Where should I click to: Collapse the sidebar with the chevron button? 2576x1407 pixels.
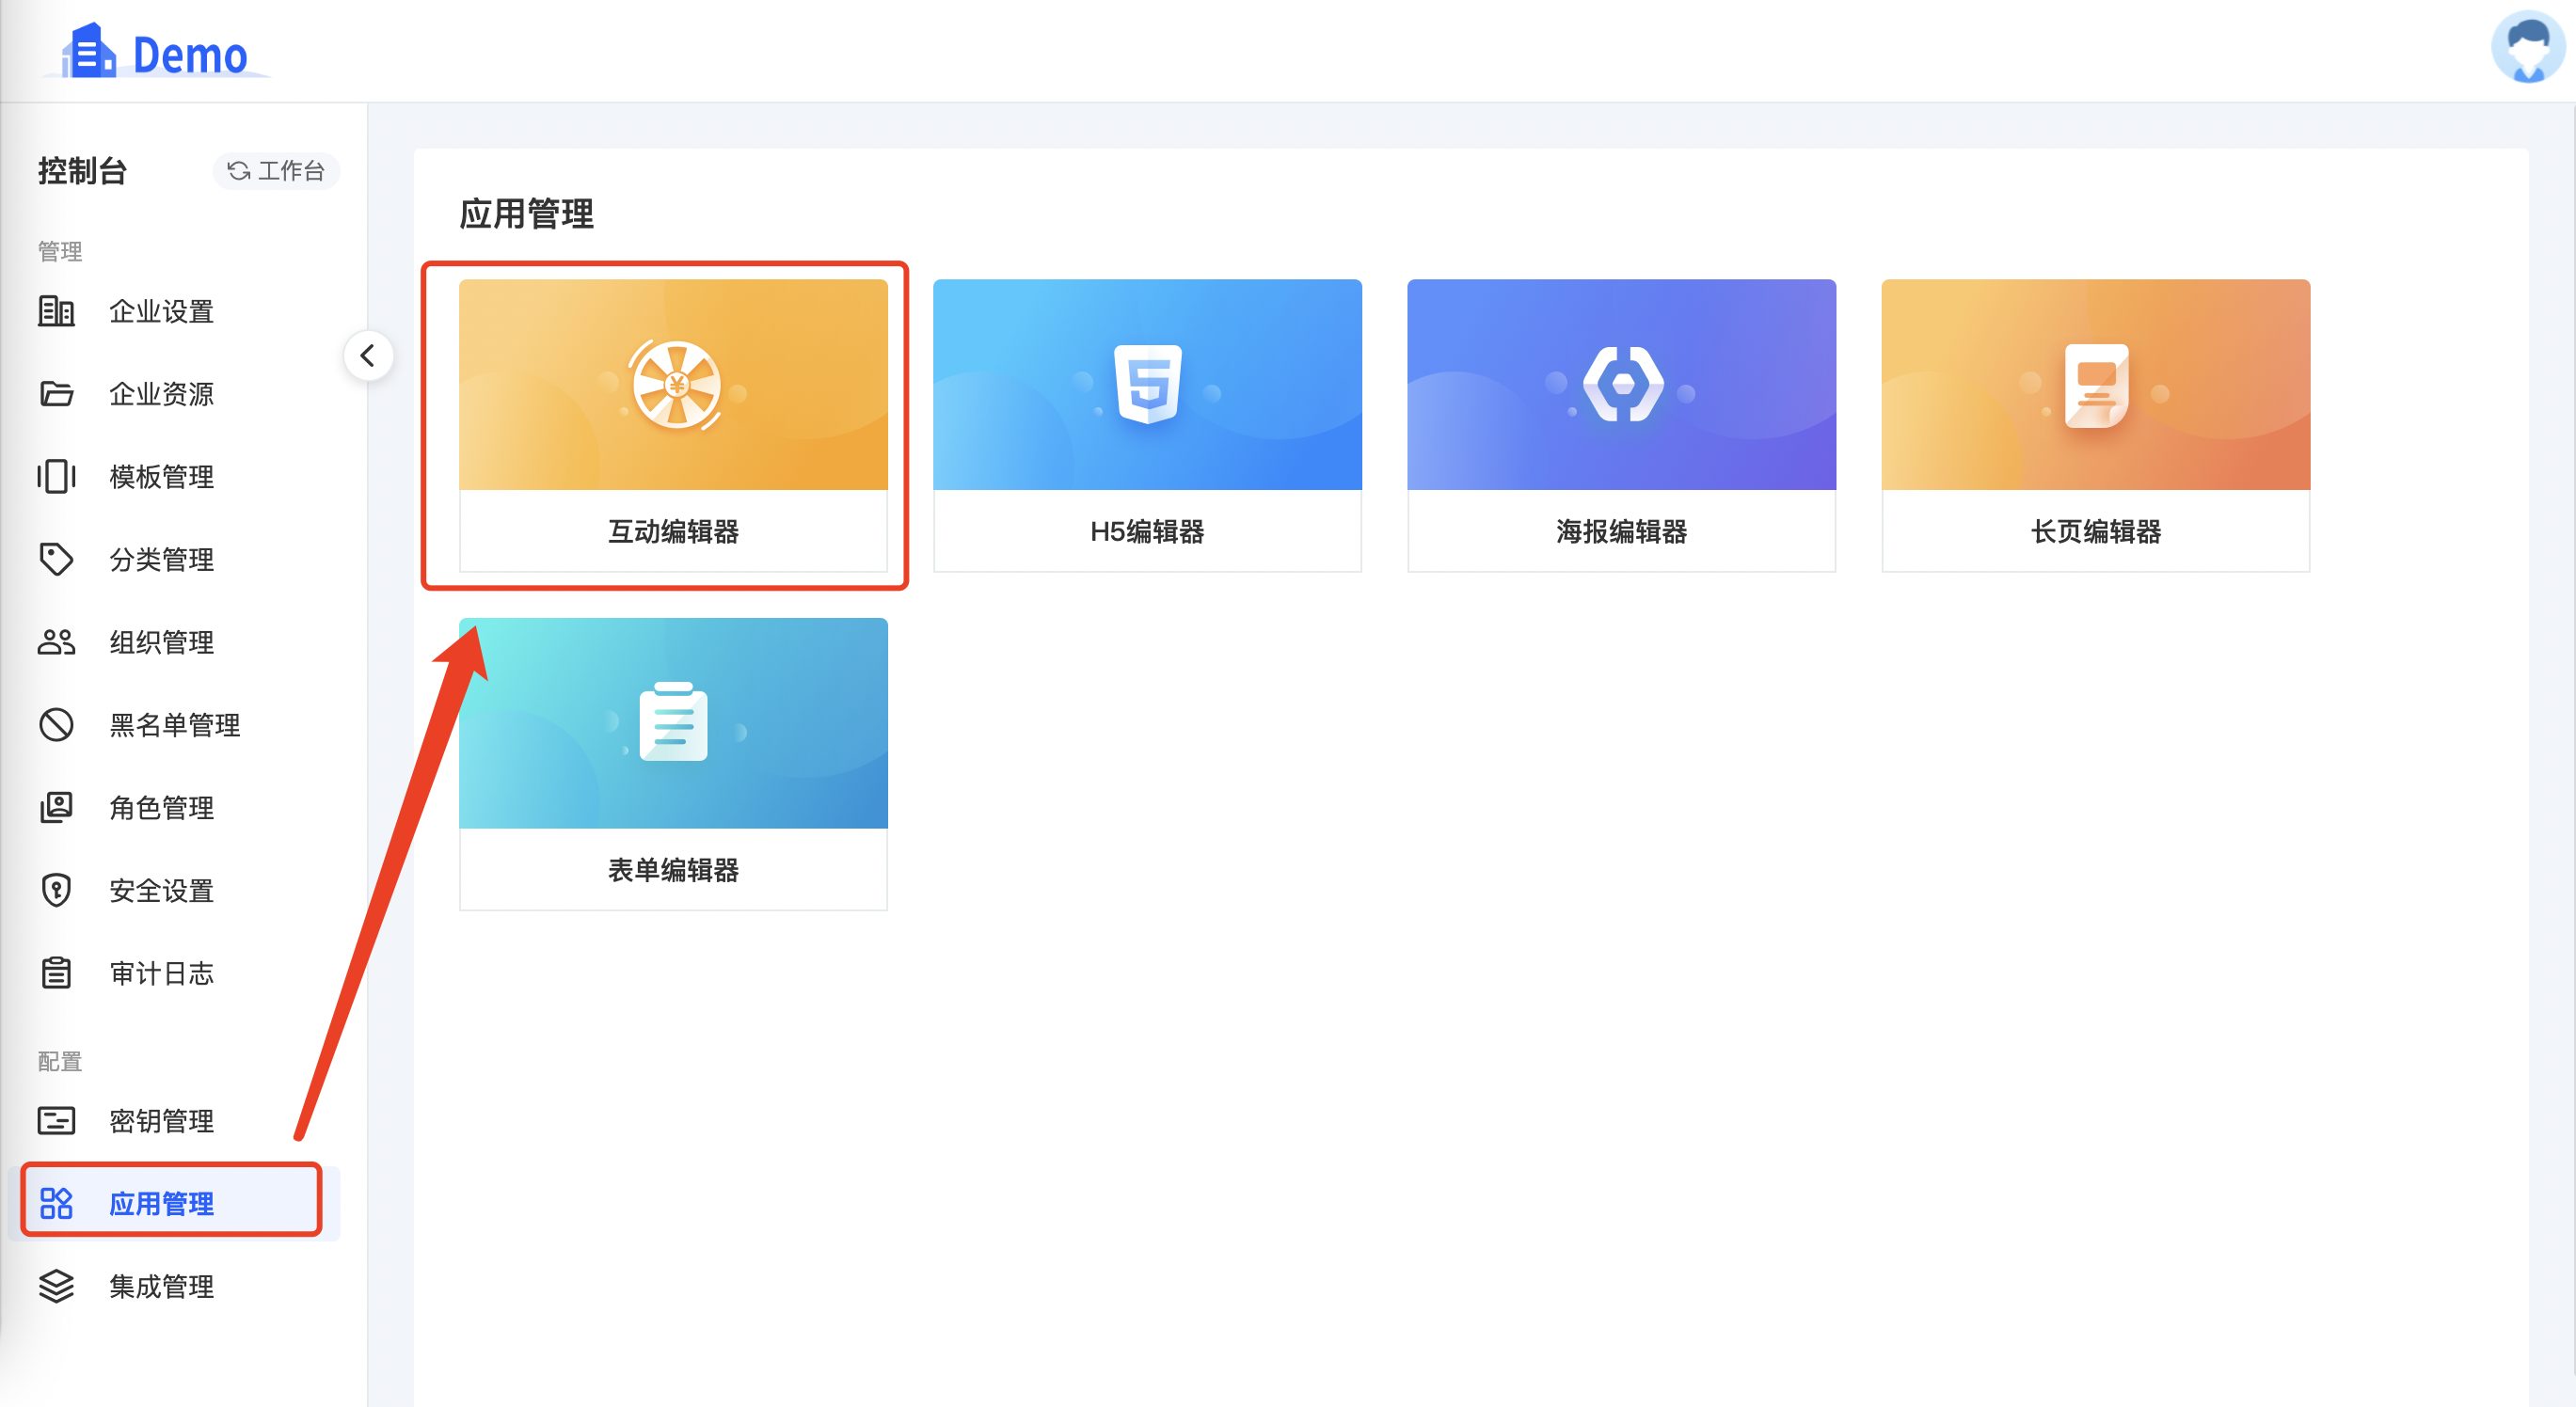tap(368, 355)
